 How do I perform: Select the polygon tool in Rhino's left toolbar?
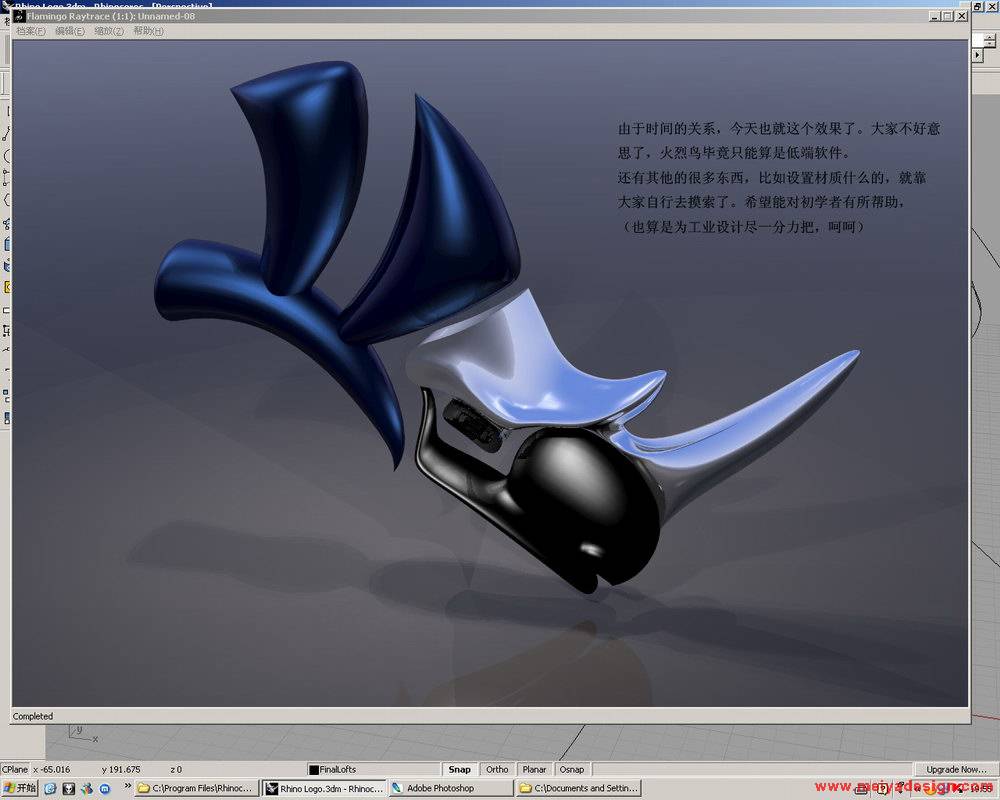(x=6, y=200)
